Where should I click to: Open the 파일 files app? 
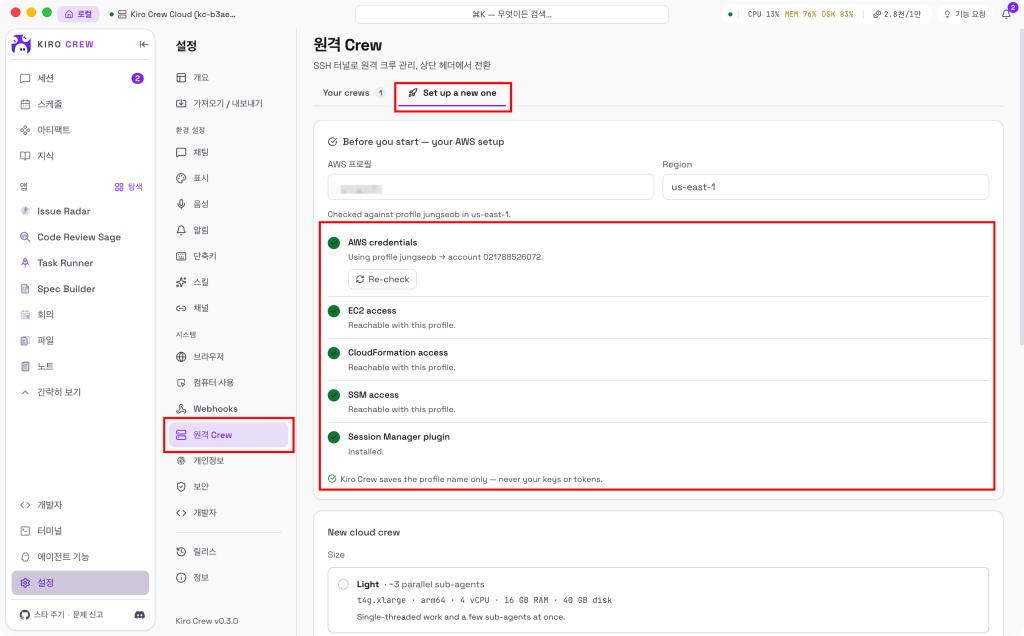80,340
